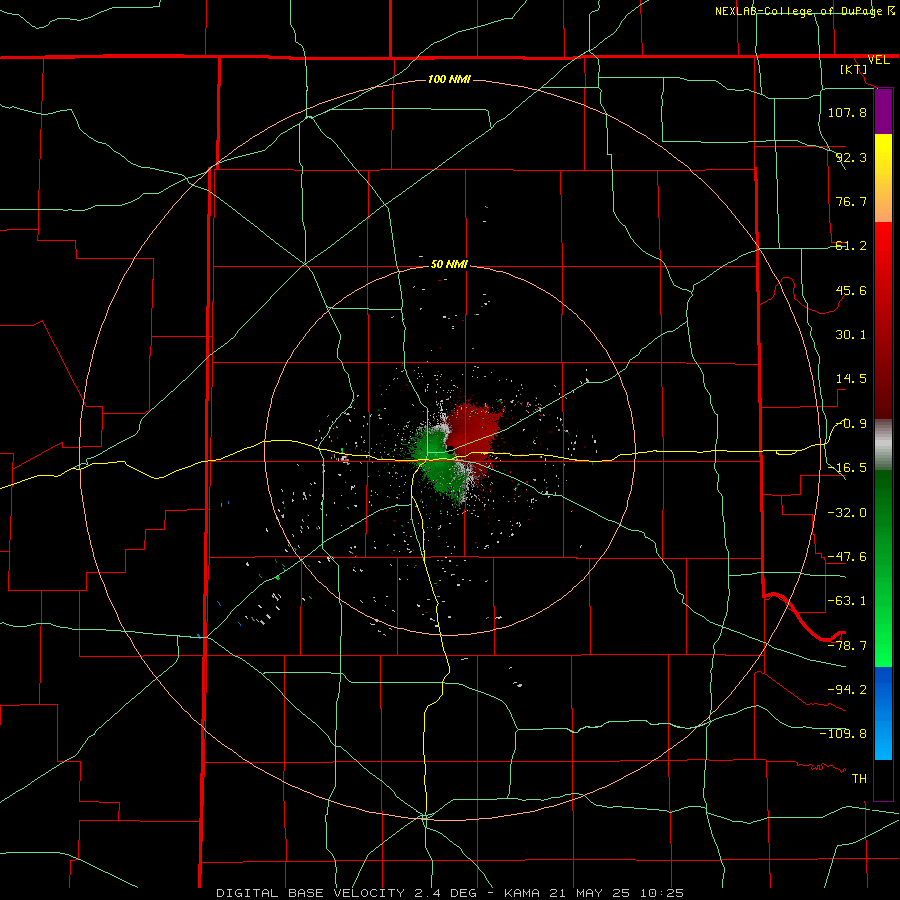Click the purple segment of the velocity color bar
This screenshot has width=900, height=900.
[x=883, y=112]
